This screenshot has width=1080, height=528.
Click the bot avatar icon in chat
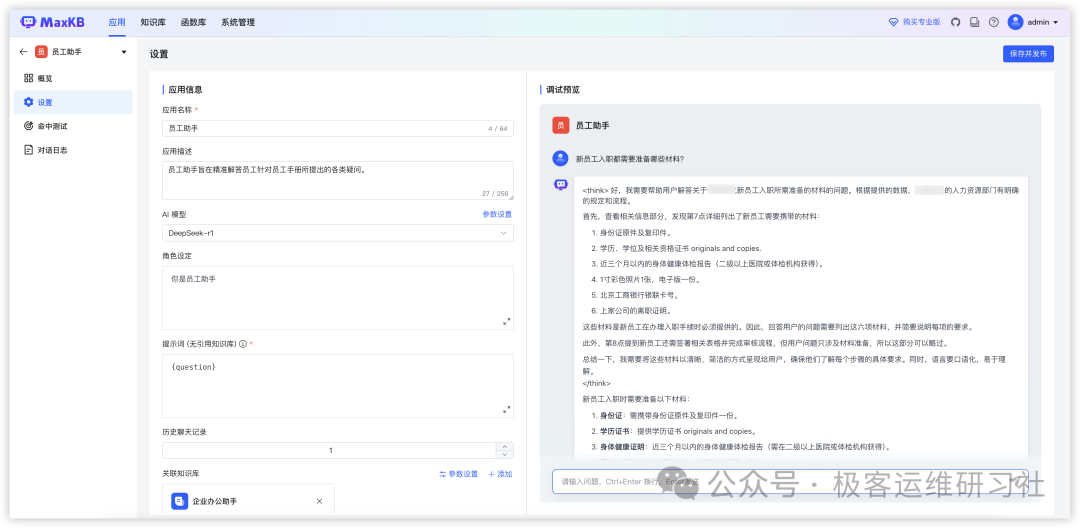pos(561,184)
